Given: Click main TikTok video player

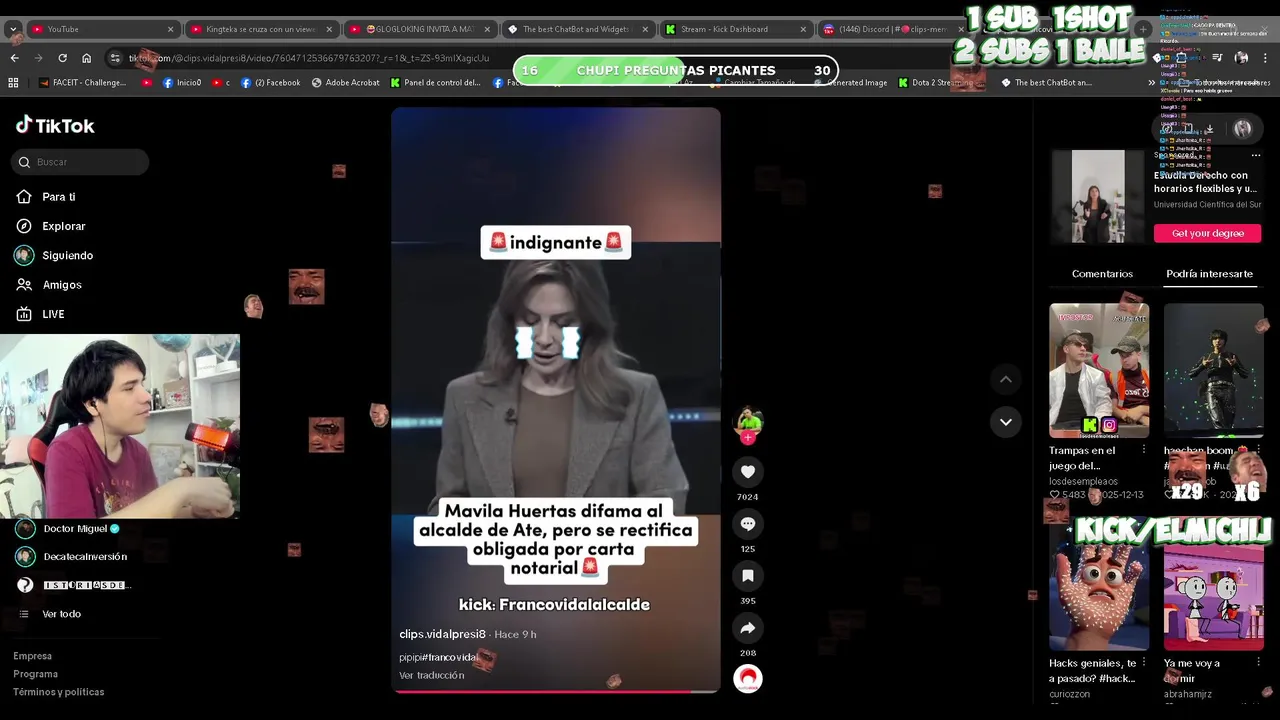Looking at the screenshot, I should 555,399.
